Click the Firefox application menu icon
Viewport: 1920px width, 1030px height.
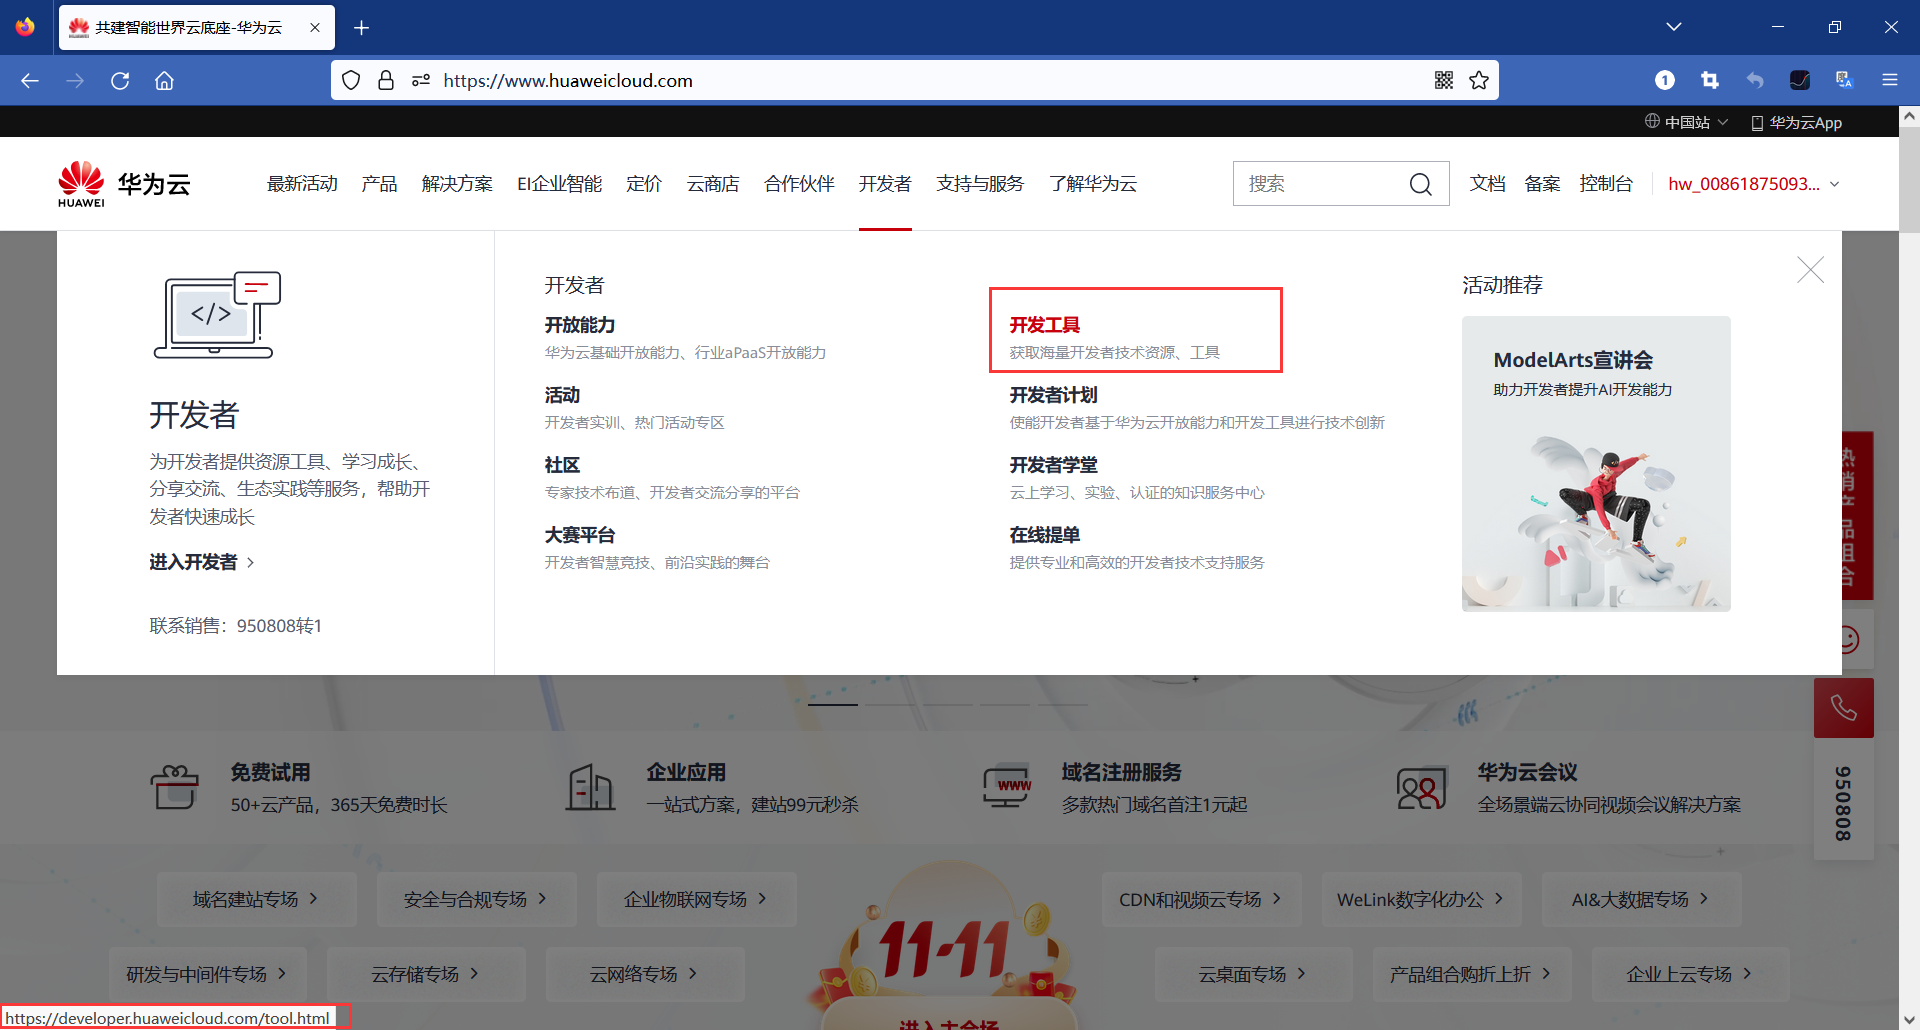click(x=1890, y=80)
